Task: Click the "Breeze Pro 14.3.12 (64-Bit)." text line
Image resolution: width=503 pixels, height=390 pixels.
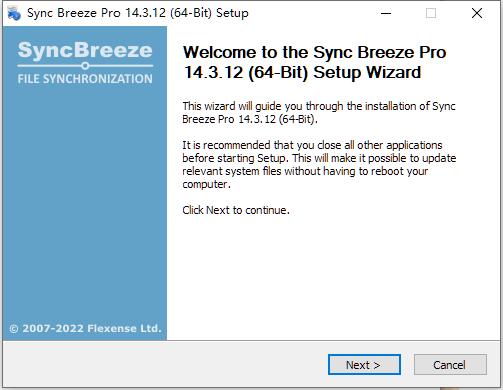Action: 250,119
